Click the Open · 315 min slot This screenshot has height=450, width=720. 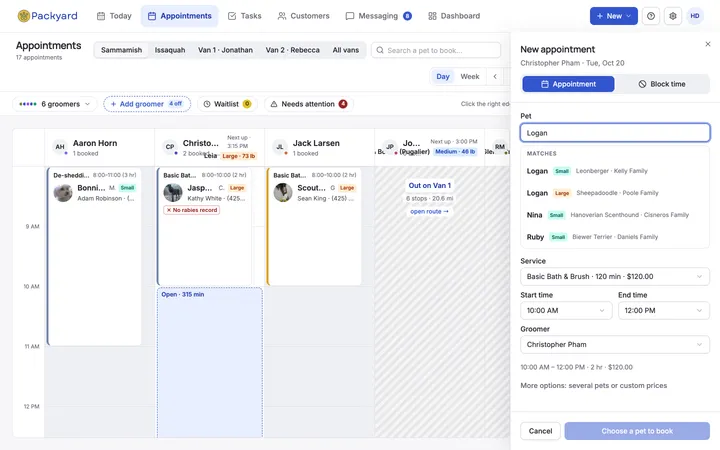(x=210, y=362)
